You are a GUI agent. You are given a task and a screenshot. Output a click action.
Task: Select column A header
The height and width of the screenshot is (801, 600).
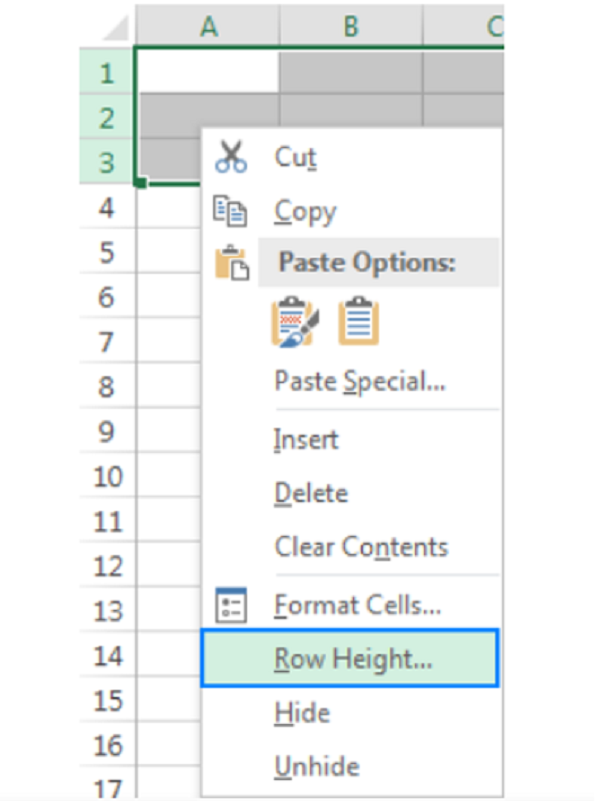point(208,26)
